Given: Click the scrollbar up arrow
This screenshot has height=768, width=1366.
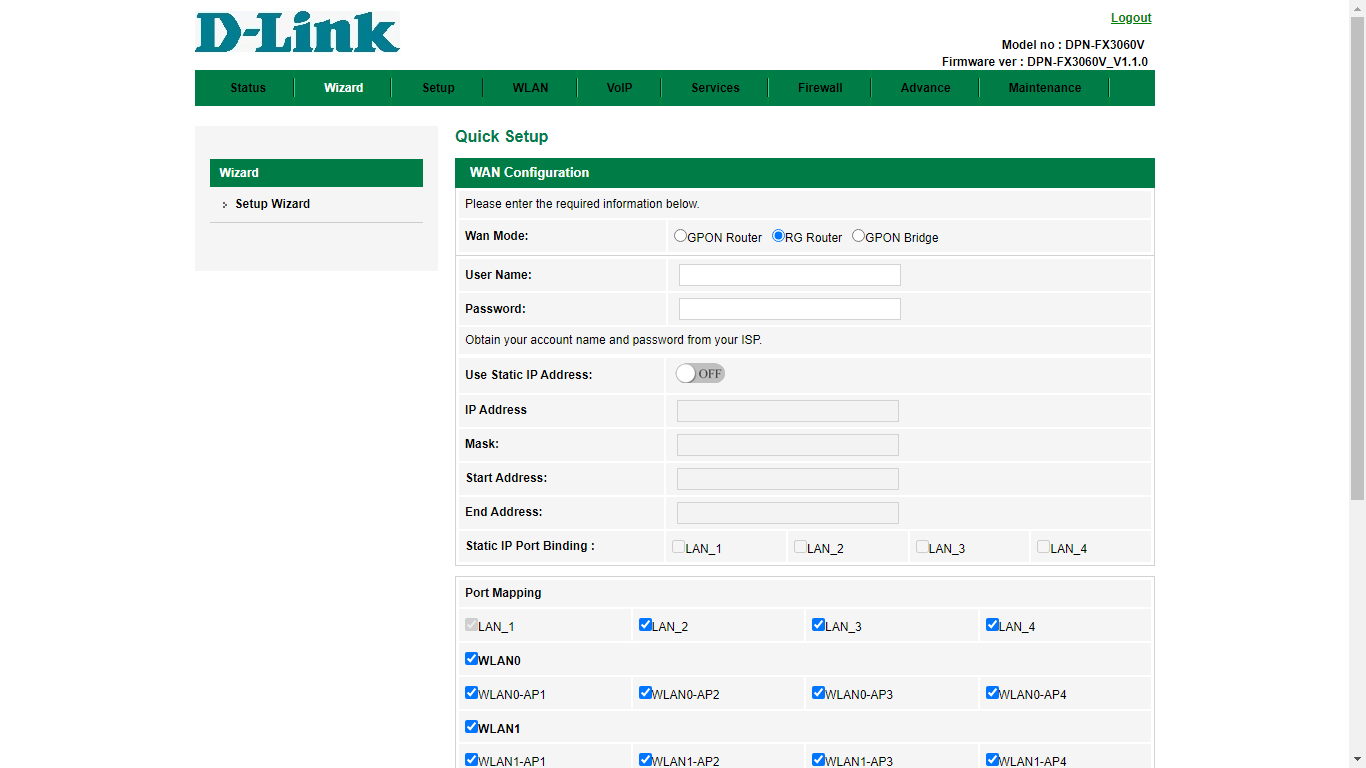Looking at the screenshot, I should (1357, 8).
